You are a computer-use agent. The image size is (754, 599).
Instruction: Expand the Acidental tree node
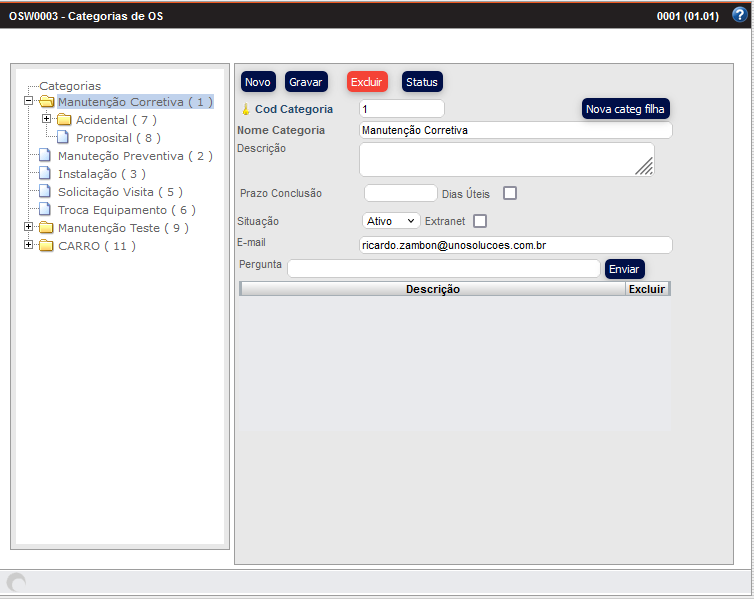(47, 120)
